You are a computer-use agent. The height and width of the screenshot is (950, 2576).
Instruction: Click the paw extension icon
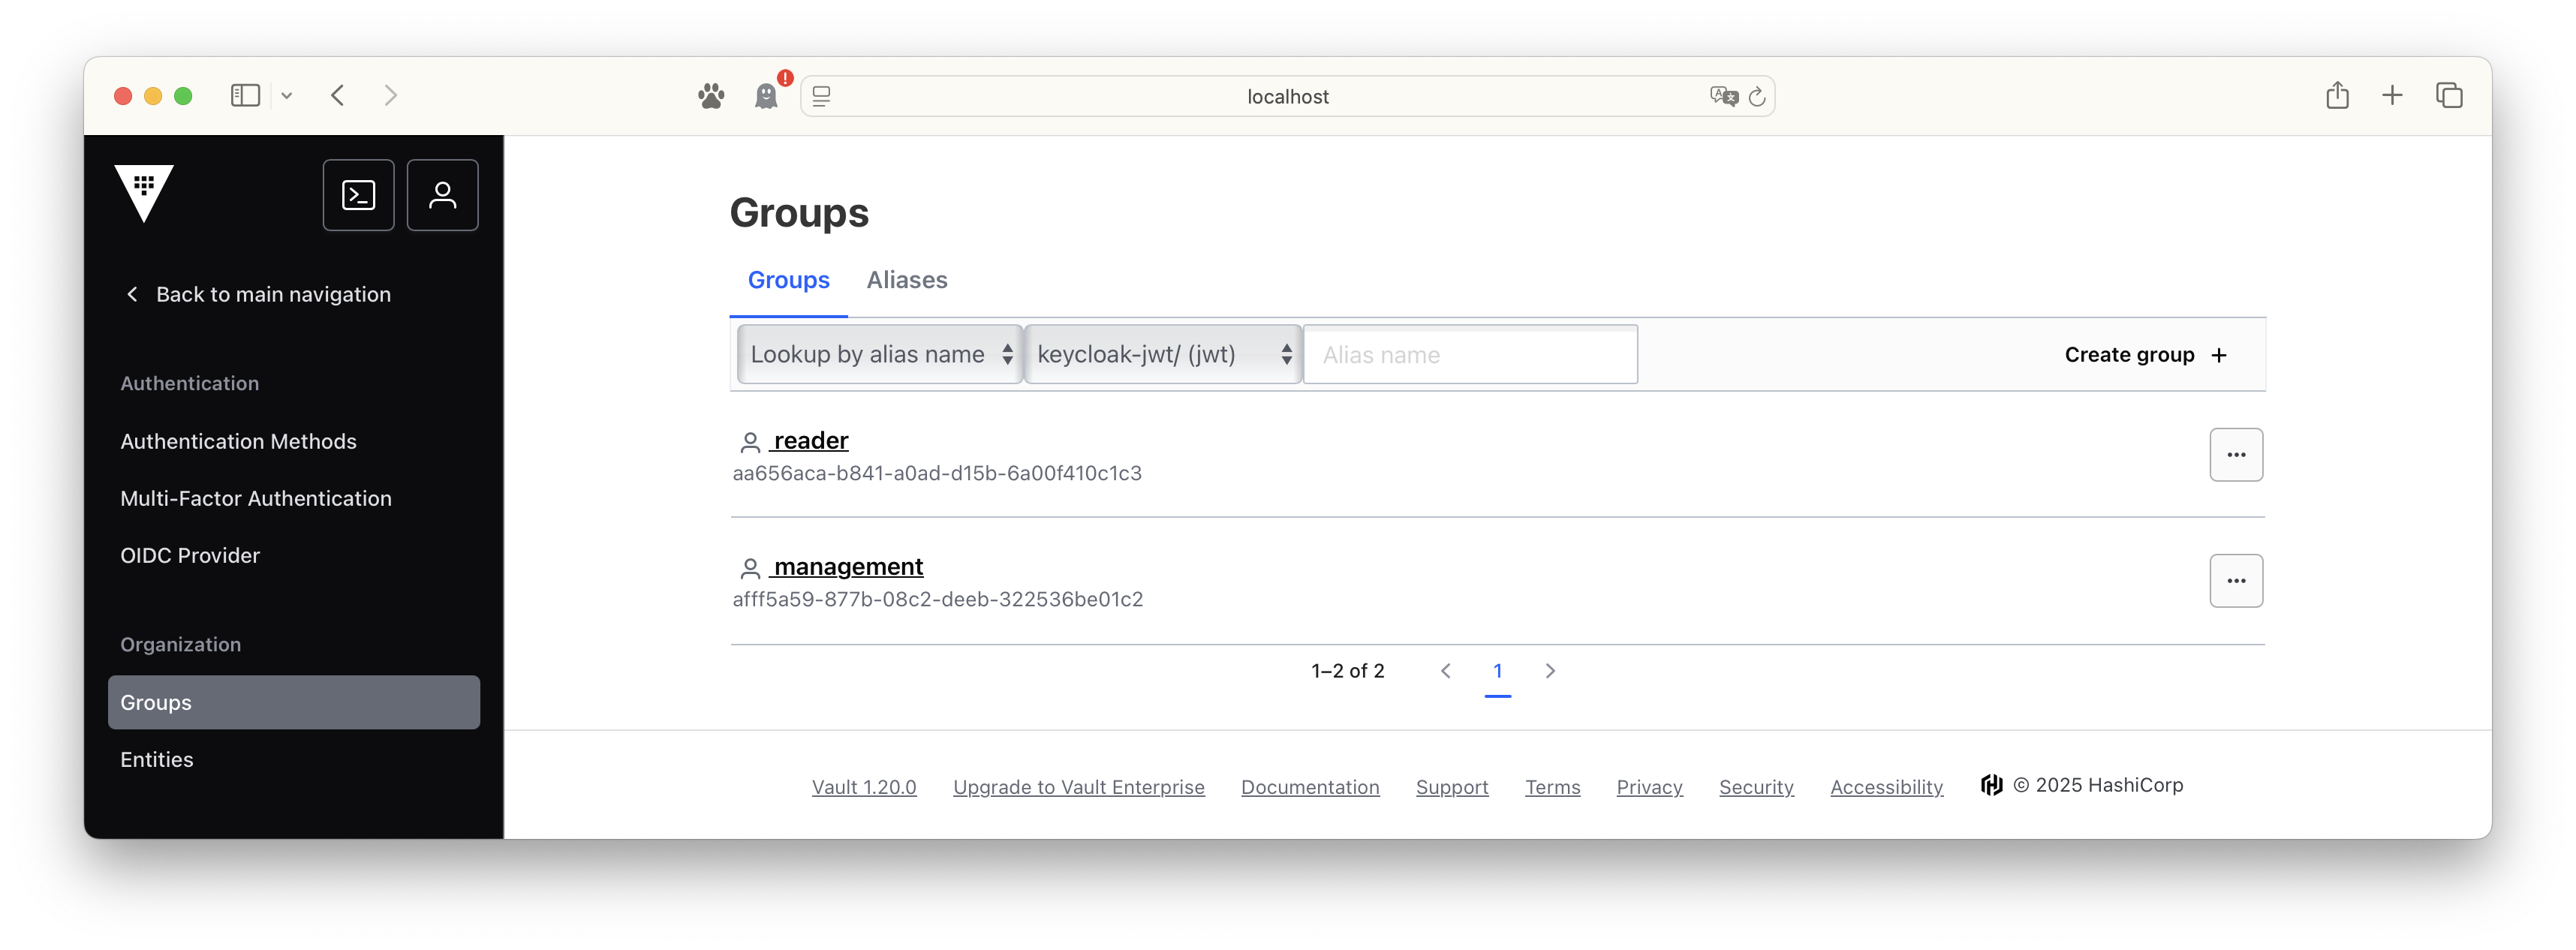coord(711,96)
